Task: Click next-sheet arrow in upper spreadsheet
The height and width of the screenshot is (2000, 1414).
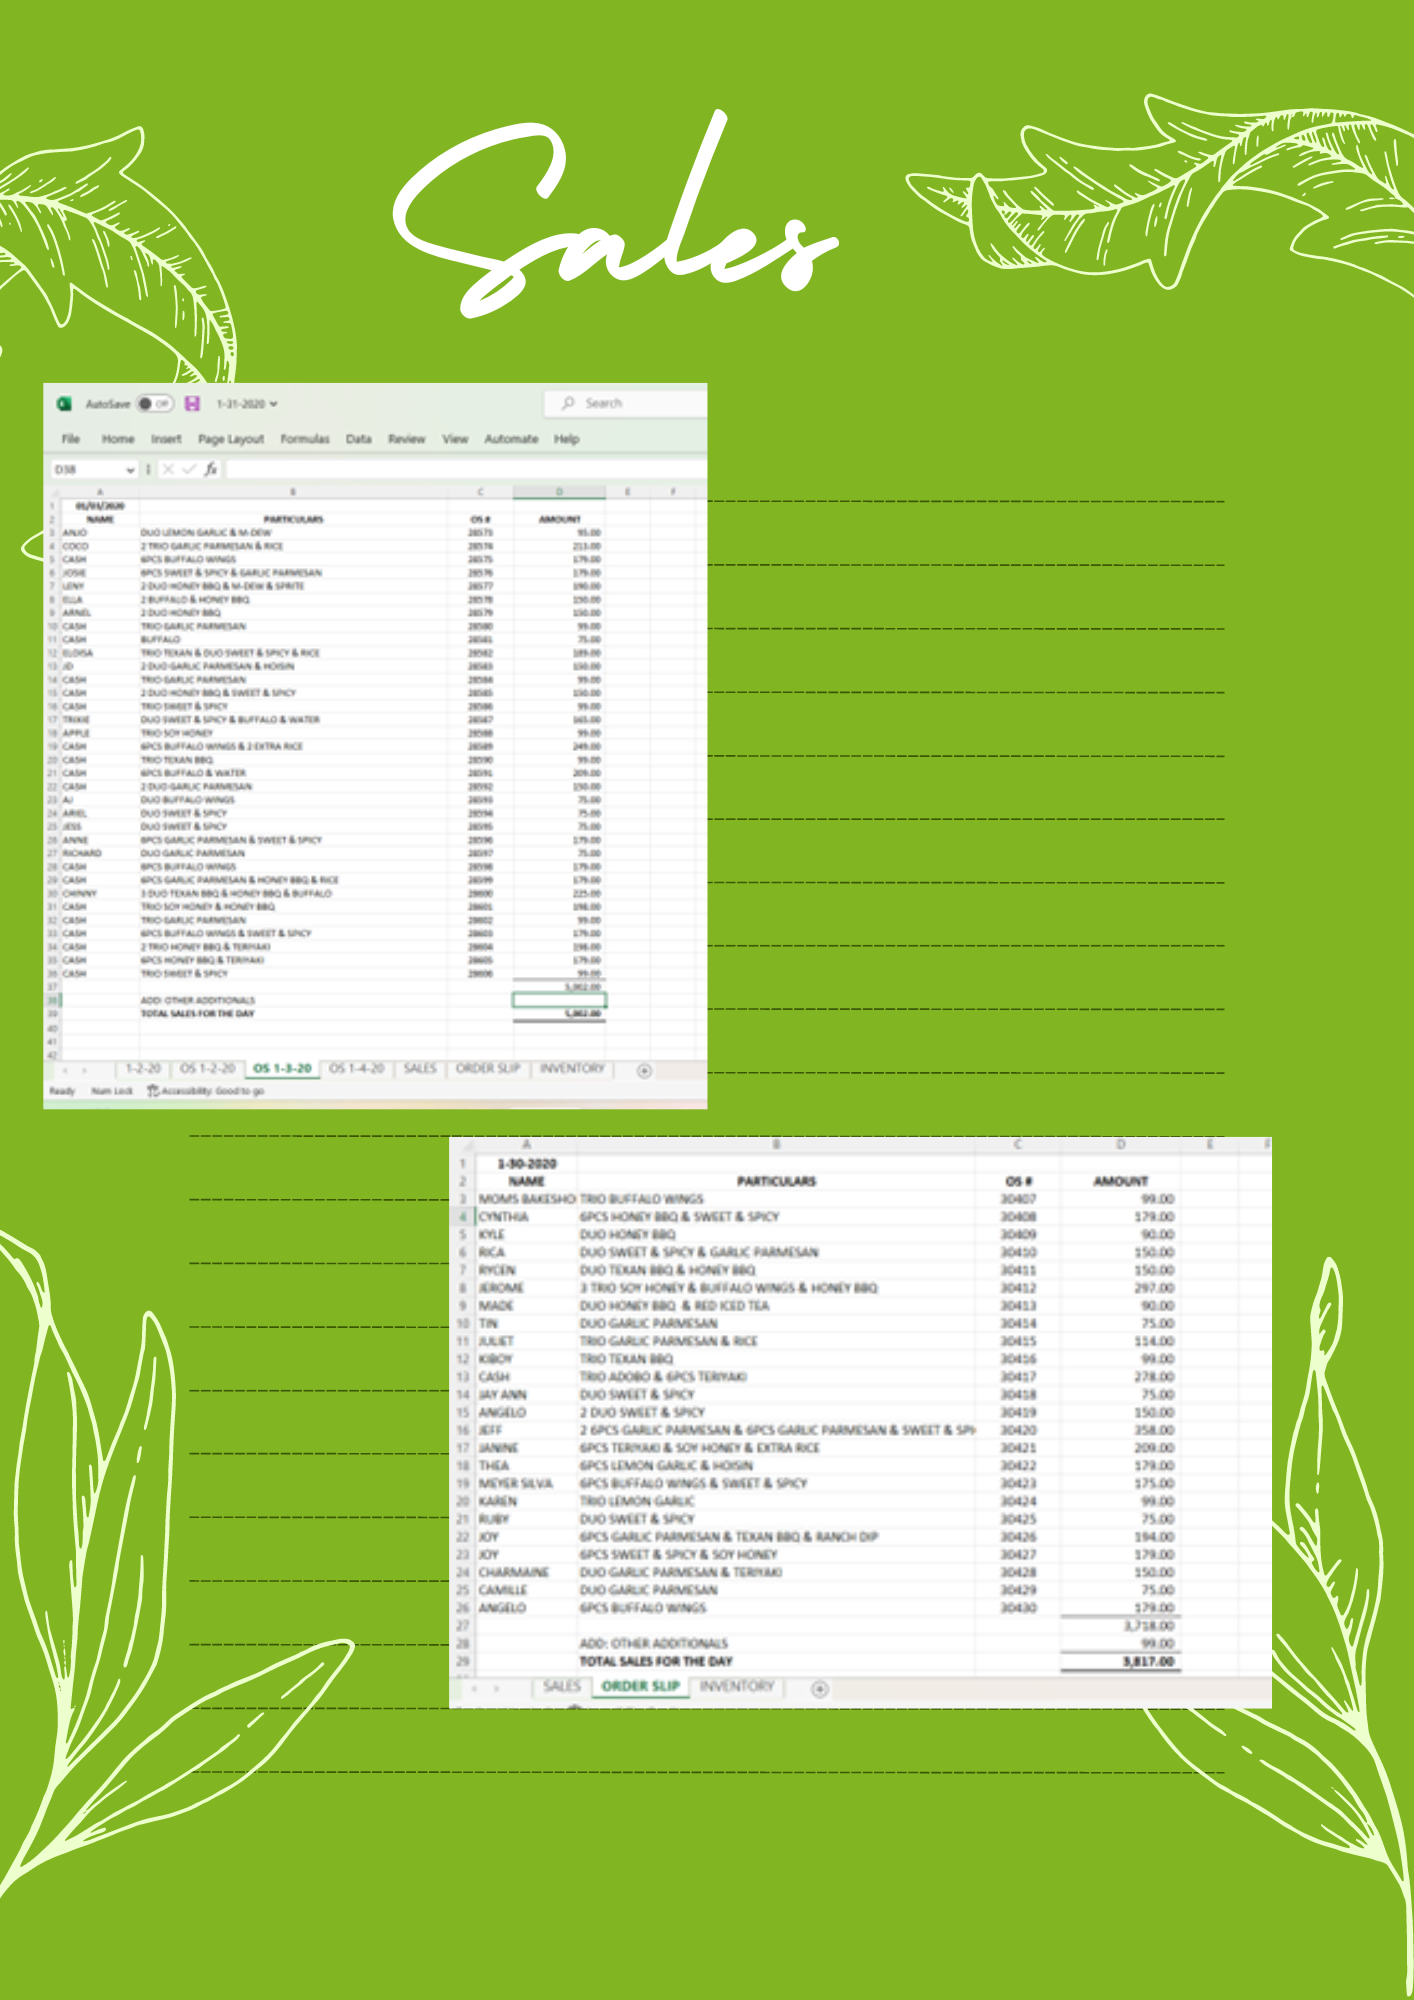Action: tap(84, 1070)
